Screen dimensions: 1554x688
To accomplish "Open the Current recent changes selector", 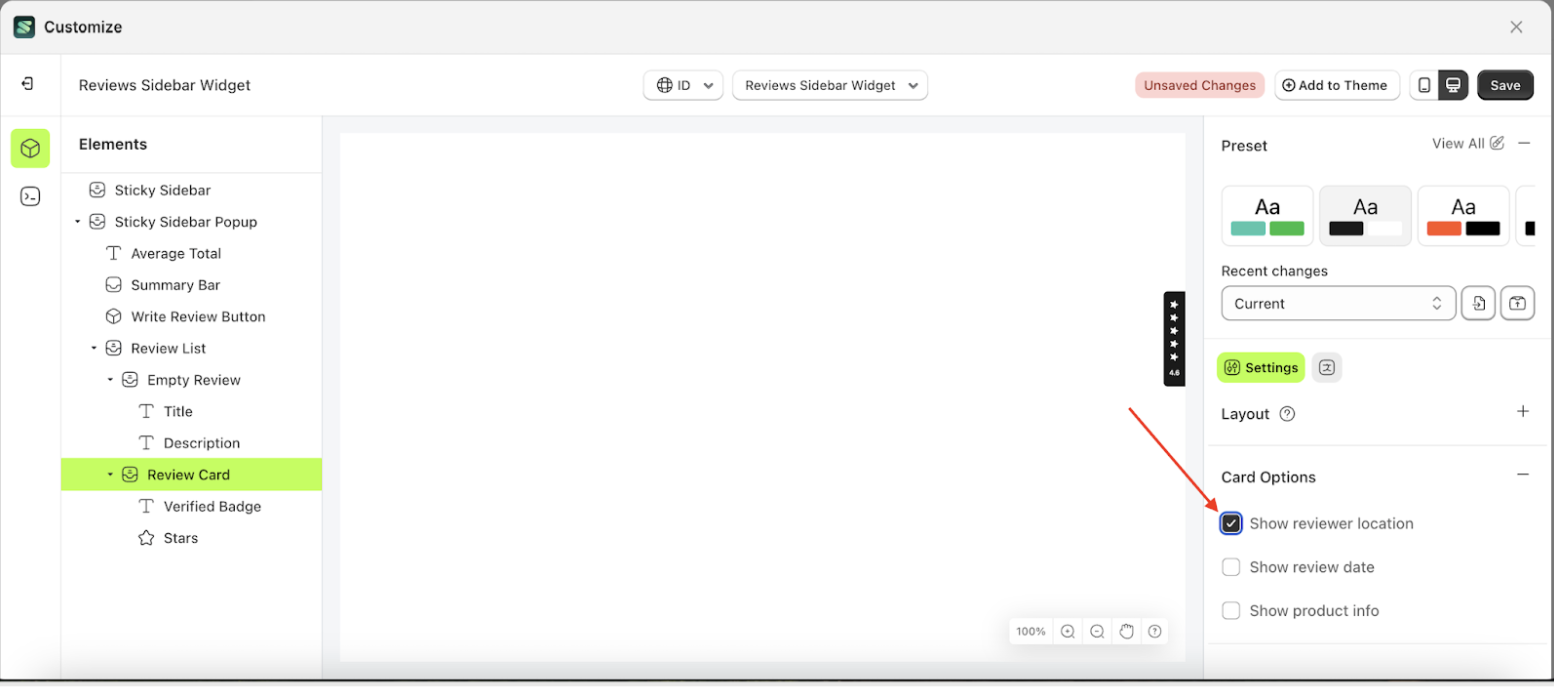I will 1338,303.
